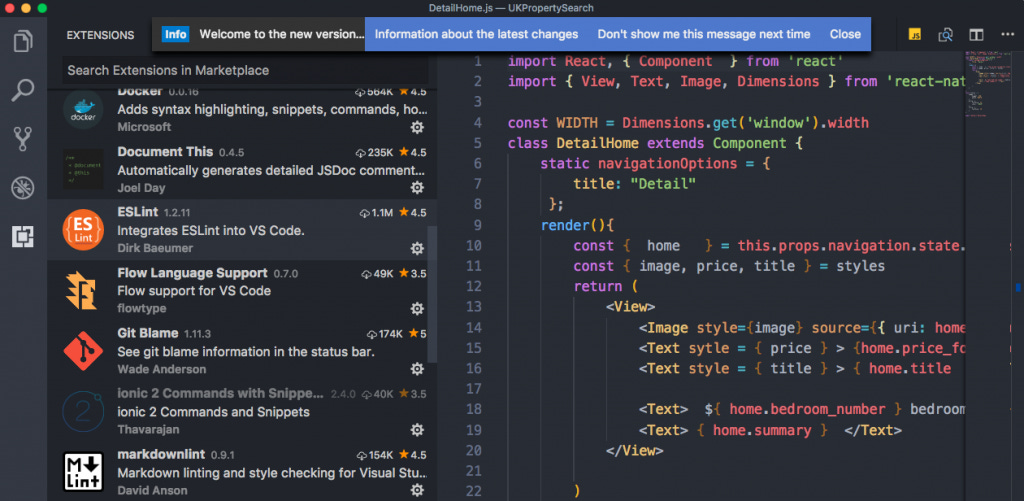The height and width of the screenshot is (501, 1024).
Task: Click Information about the latest changes
Action: [477, 34]
